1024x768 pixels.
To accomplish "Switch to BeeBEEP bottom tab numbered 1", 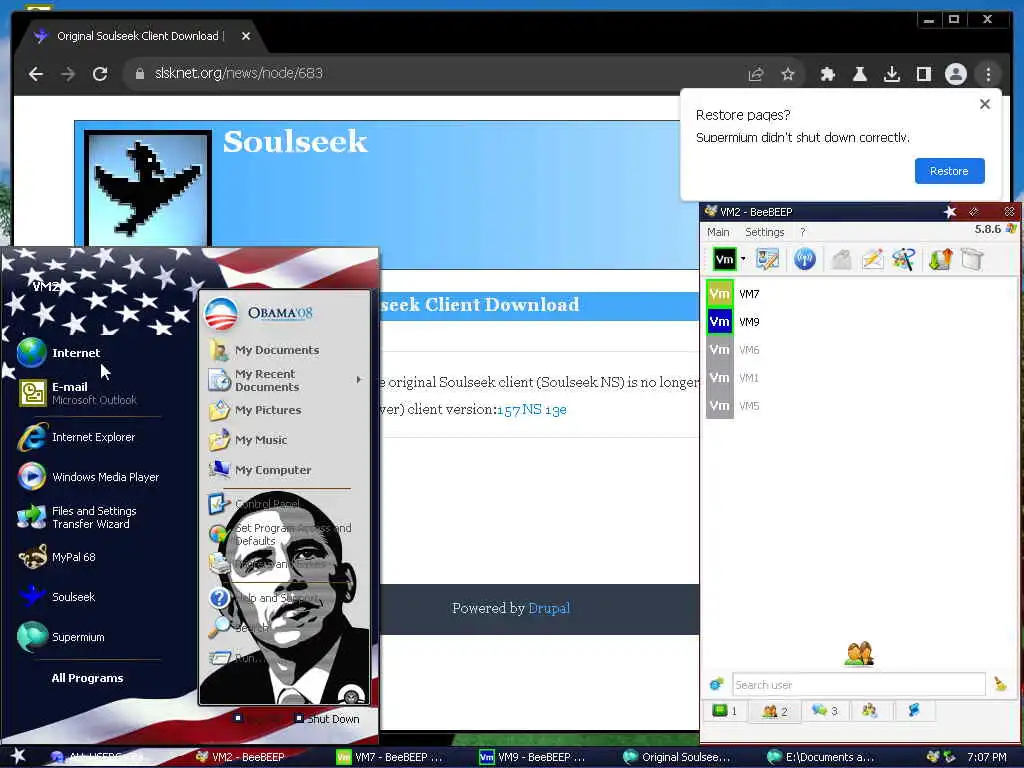I will pos(724,711).
